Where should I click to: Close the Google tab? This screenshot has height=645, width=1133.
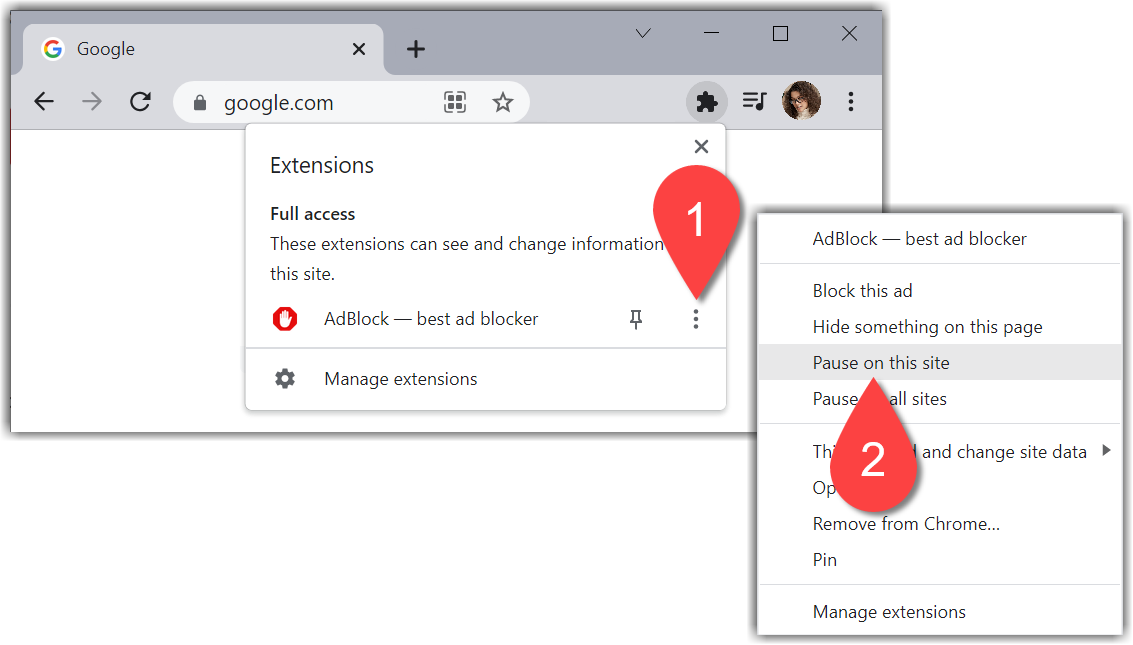pyautogui.click(x=358, y=49)
